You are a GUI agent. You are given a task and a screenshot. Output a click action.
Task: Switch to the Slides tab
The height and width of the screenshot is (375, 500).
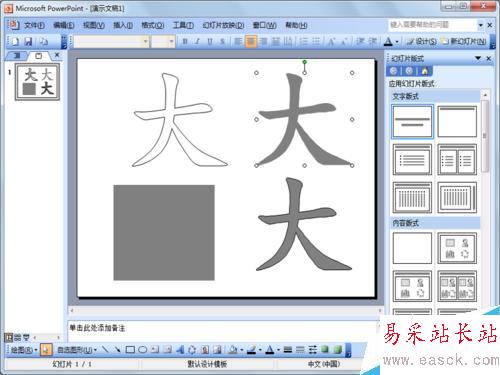point(39,56)
